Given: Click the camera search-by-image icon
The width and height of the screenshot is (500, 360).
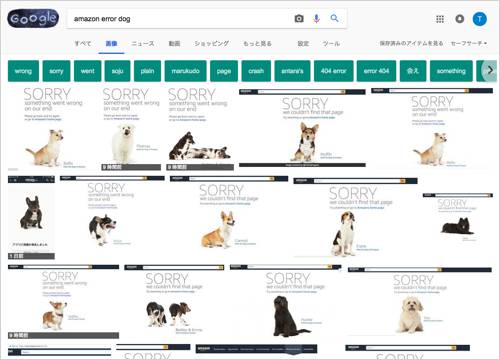Looking at the screenshot, I should [x=299, y=19].
